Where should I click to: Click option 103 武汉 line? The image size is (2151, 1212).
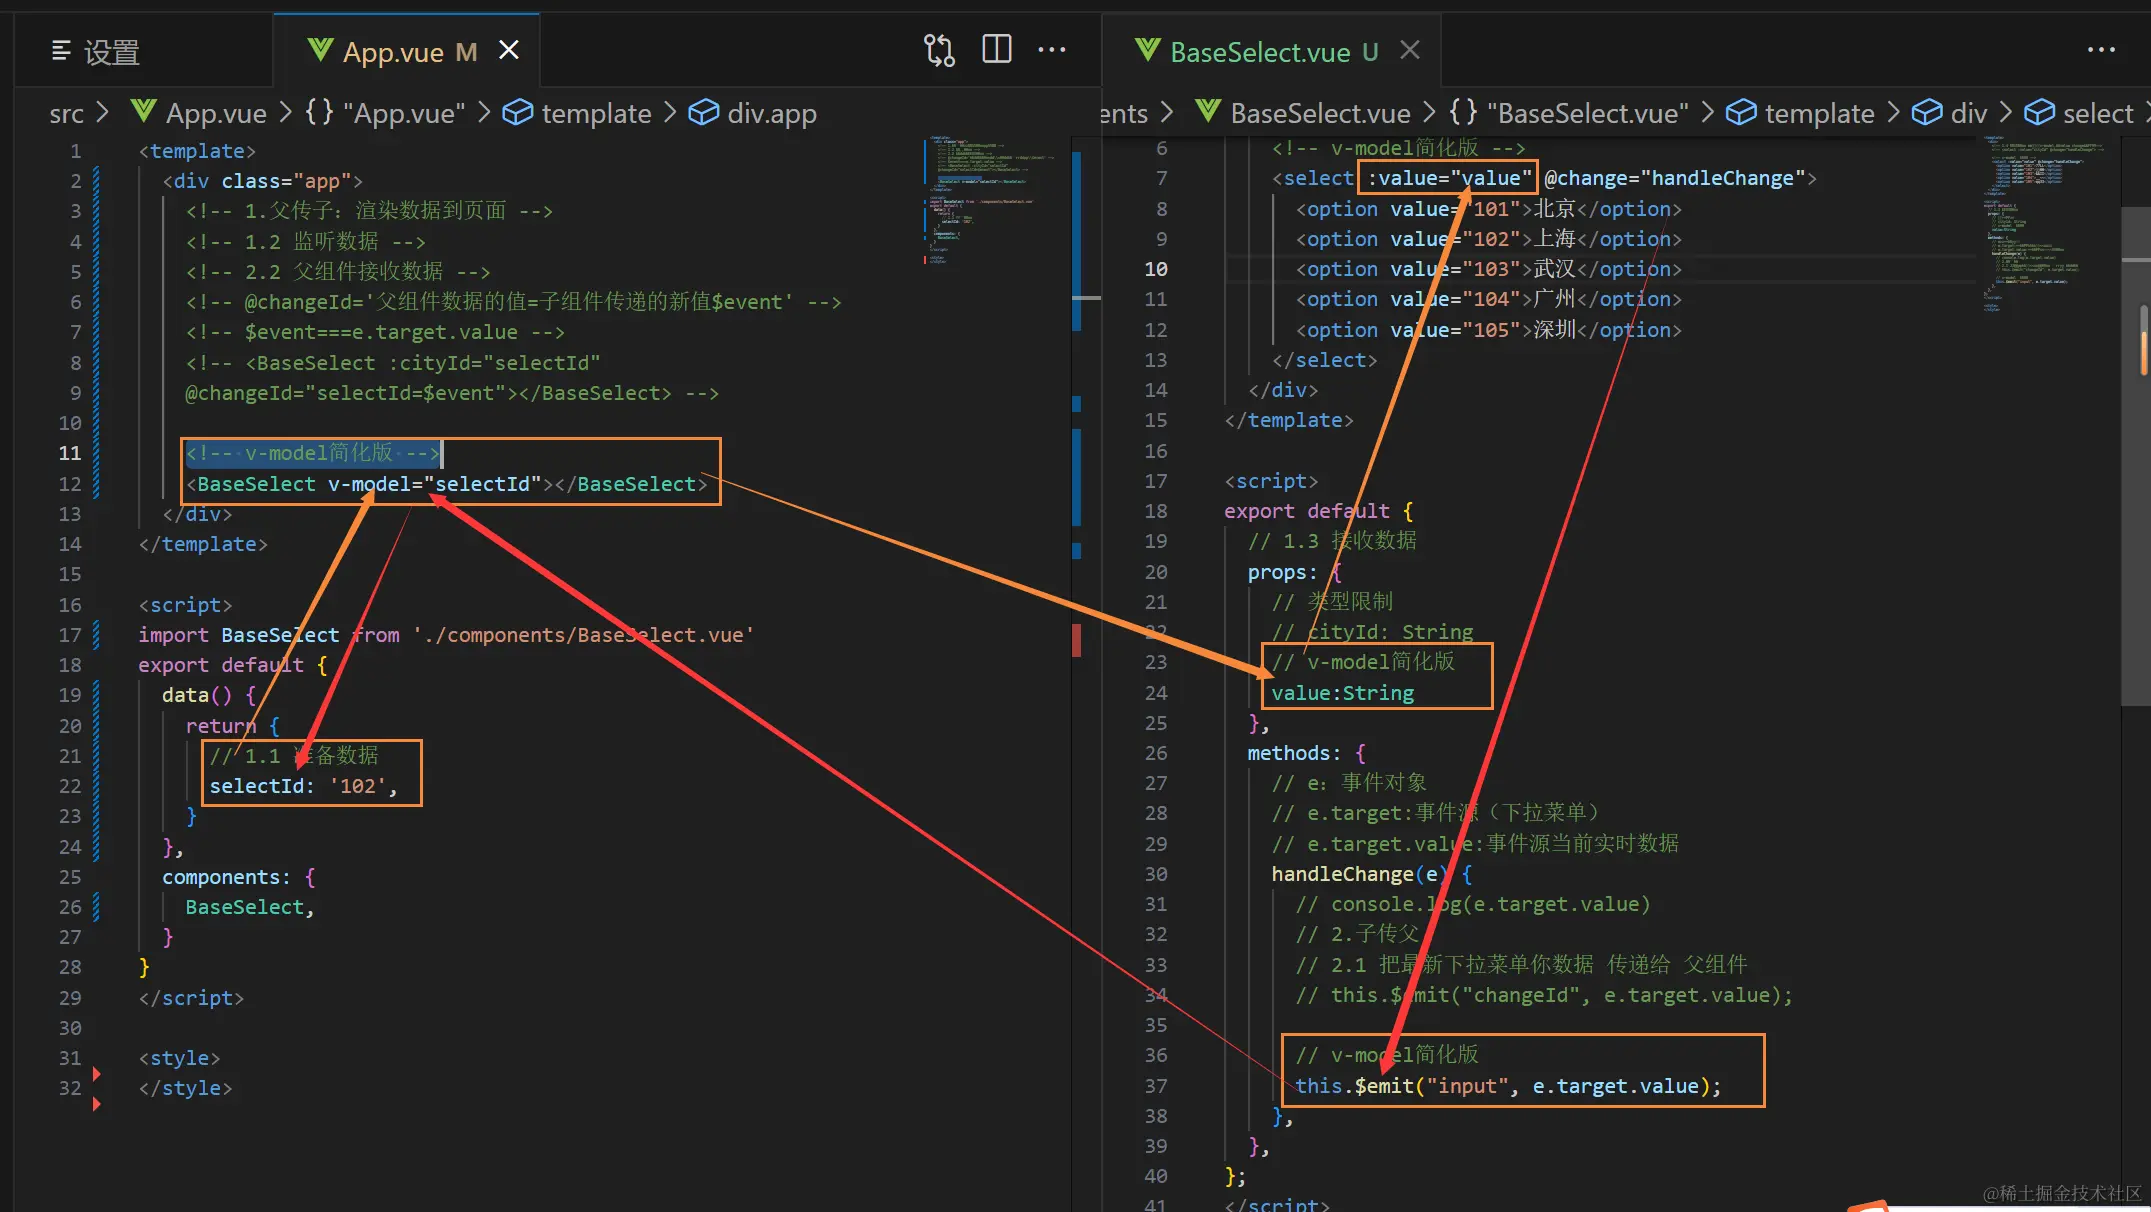tap(1489, 270)
